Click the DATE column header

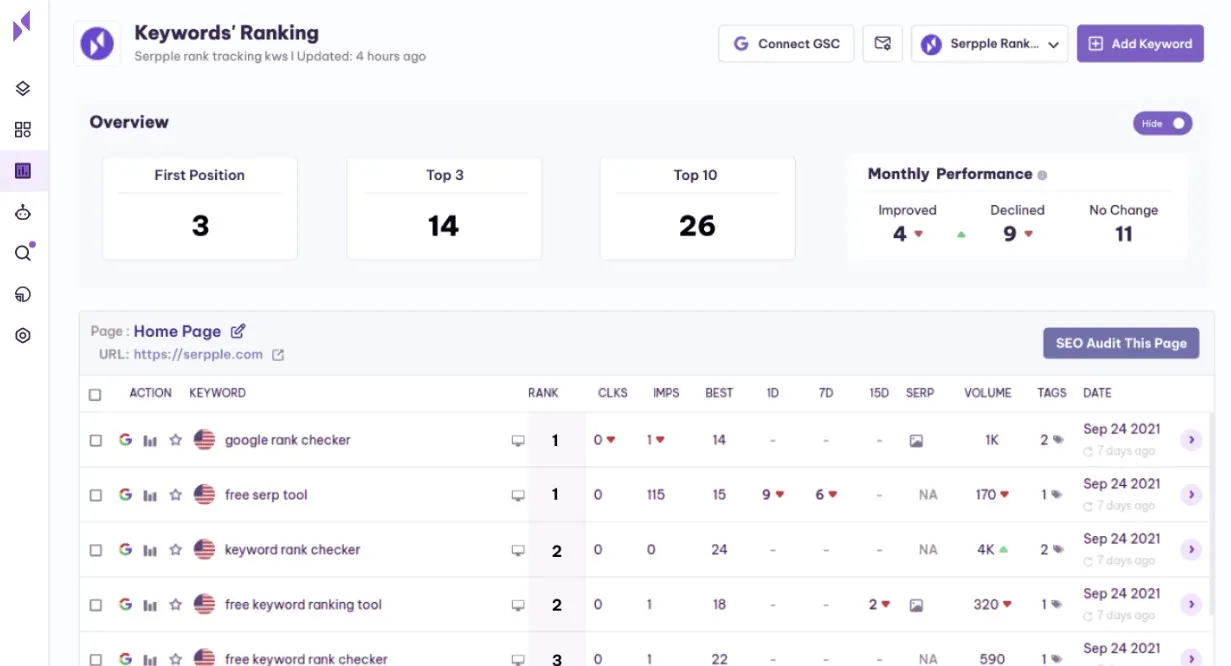point(1097,393)
